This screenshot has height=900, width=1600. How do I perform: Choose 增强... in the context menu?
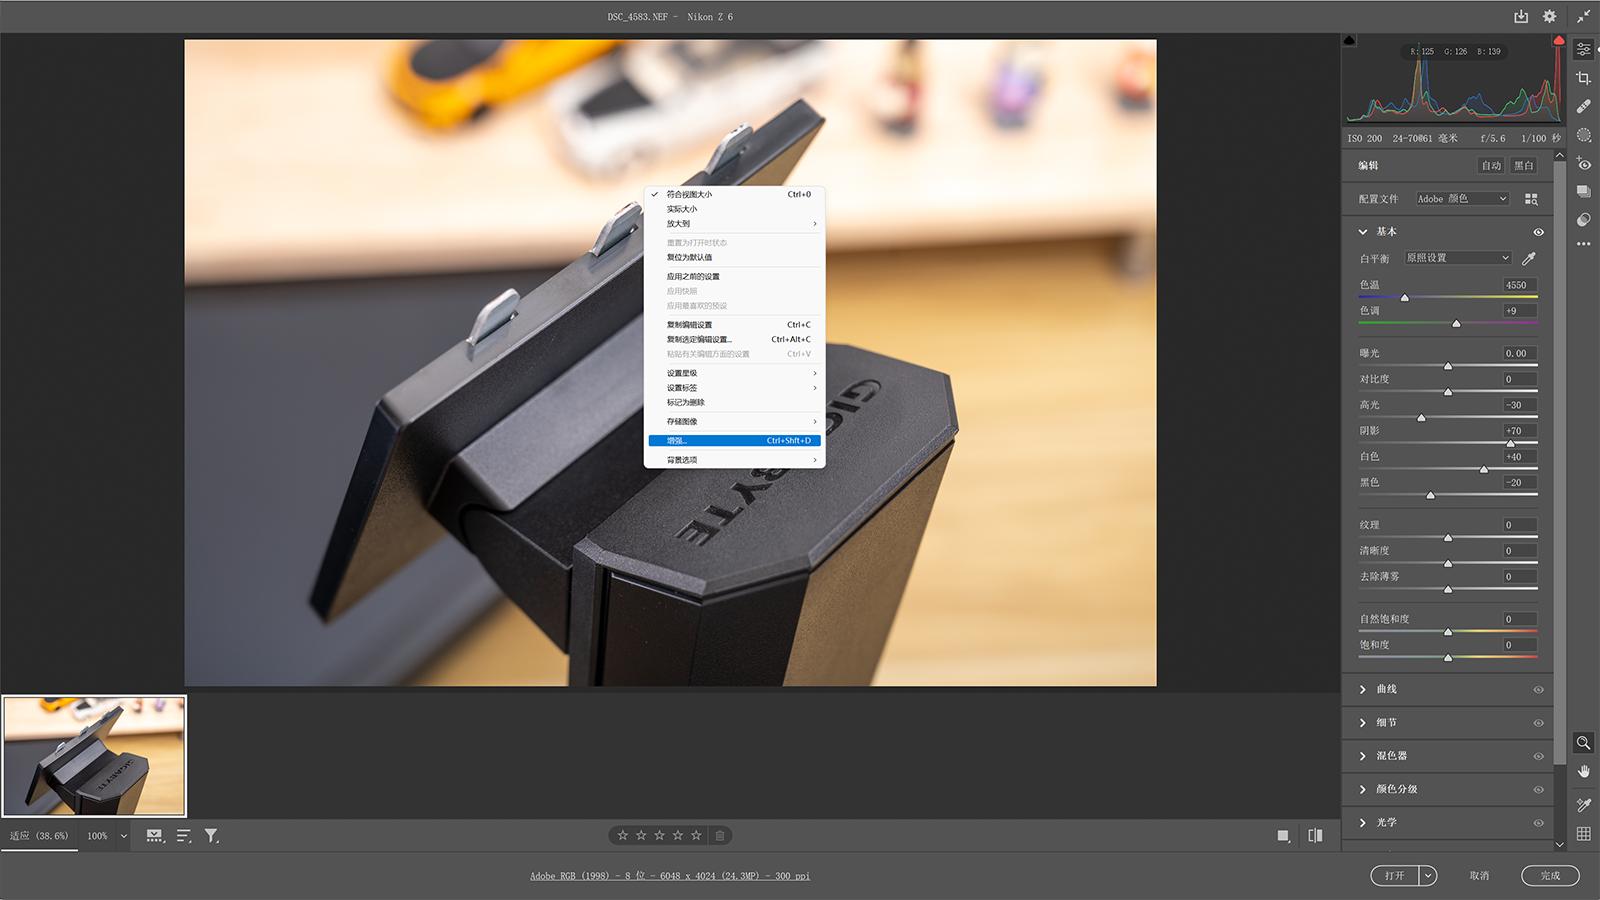(734, 441)
